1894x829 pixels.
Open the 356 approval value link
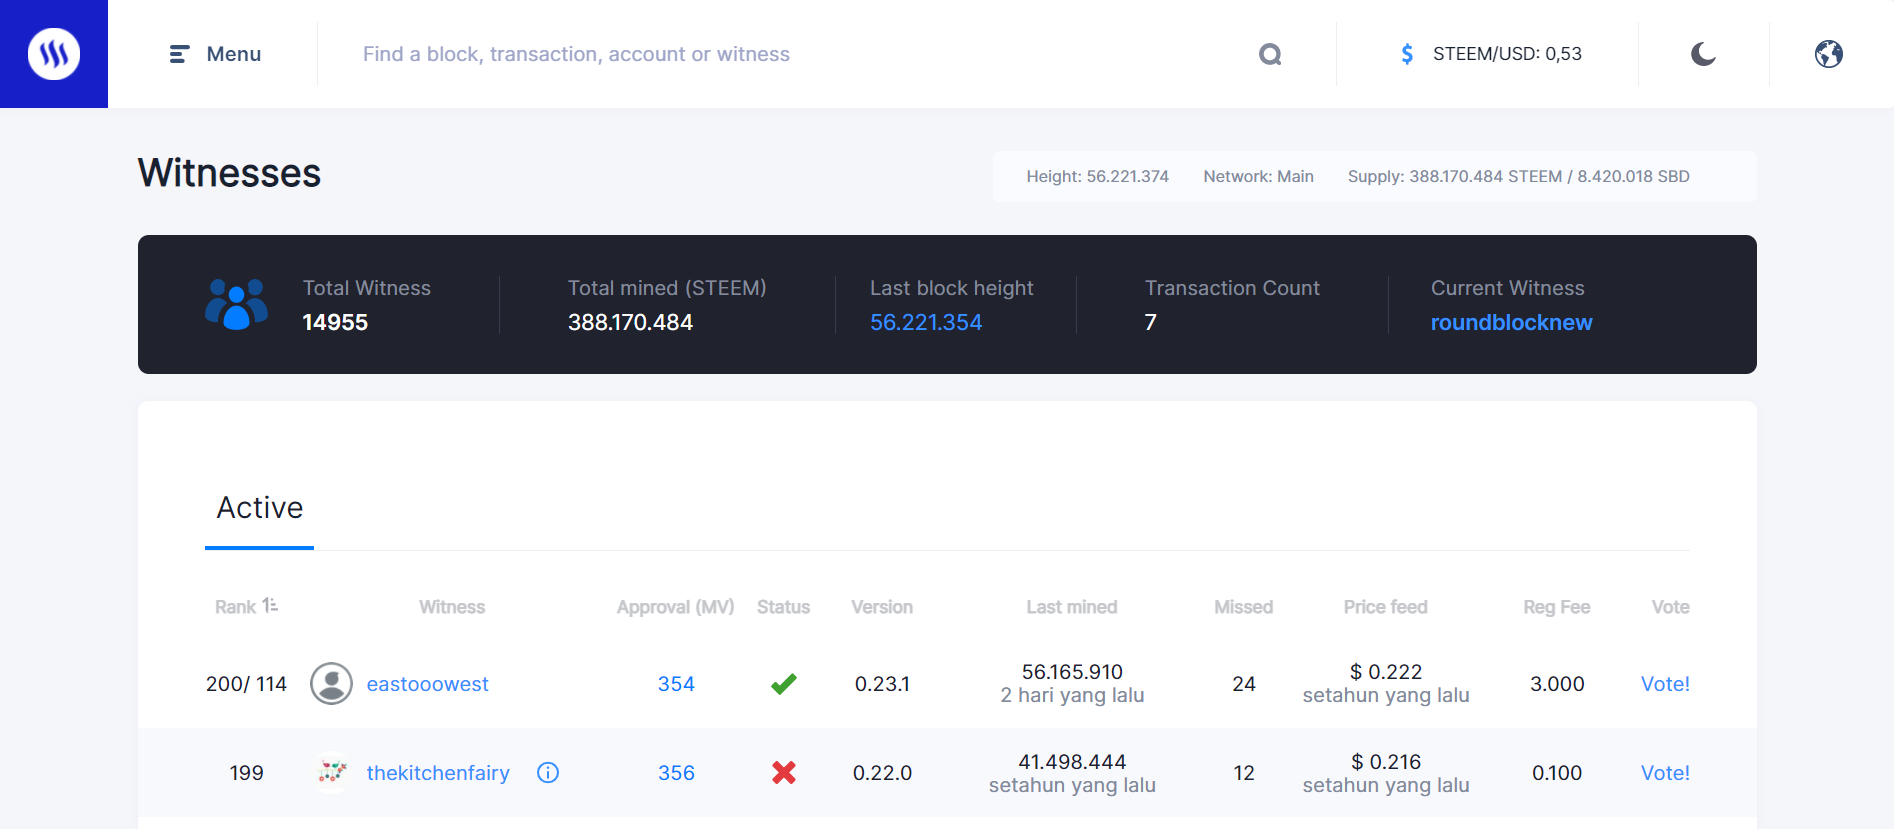676,773
